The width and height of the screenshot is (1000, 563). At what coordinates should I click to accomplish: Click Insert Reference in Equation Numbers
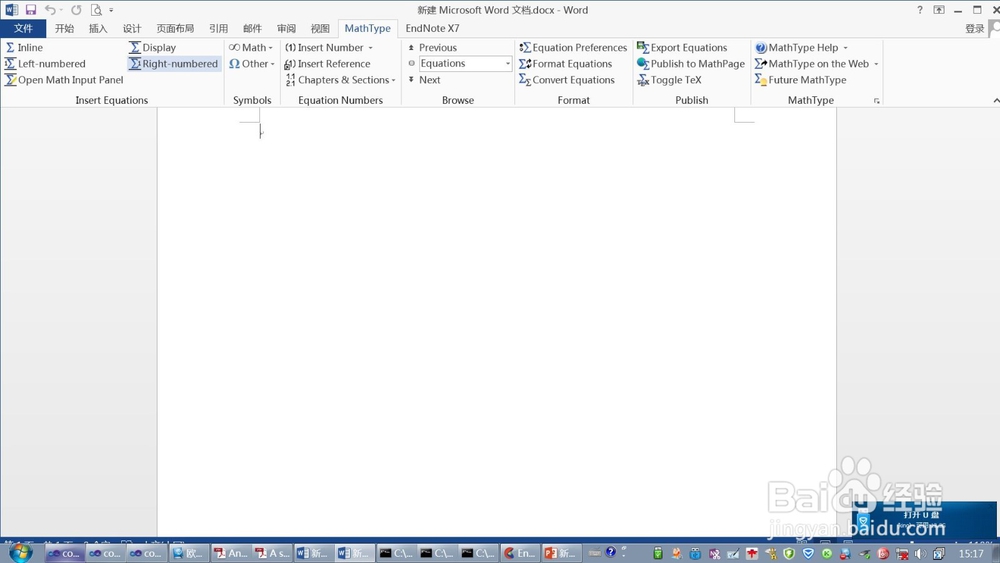[327, 64]
